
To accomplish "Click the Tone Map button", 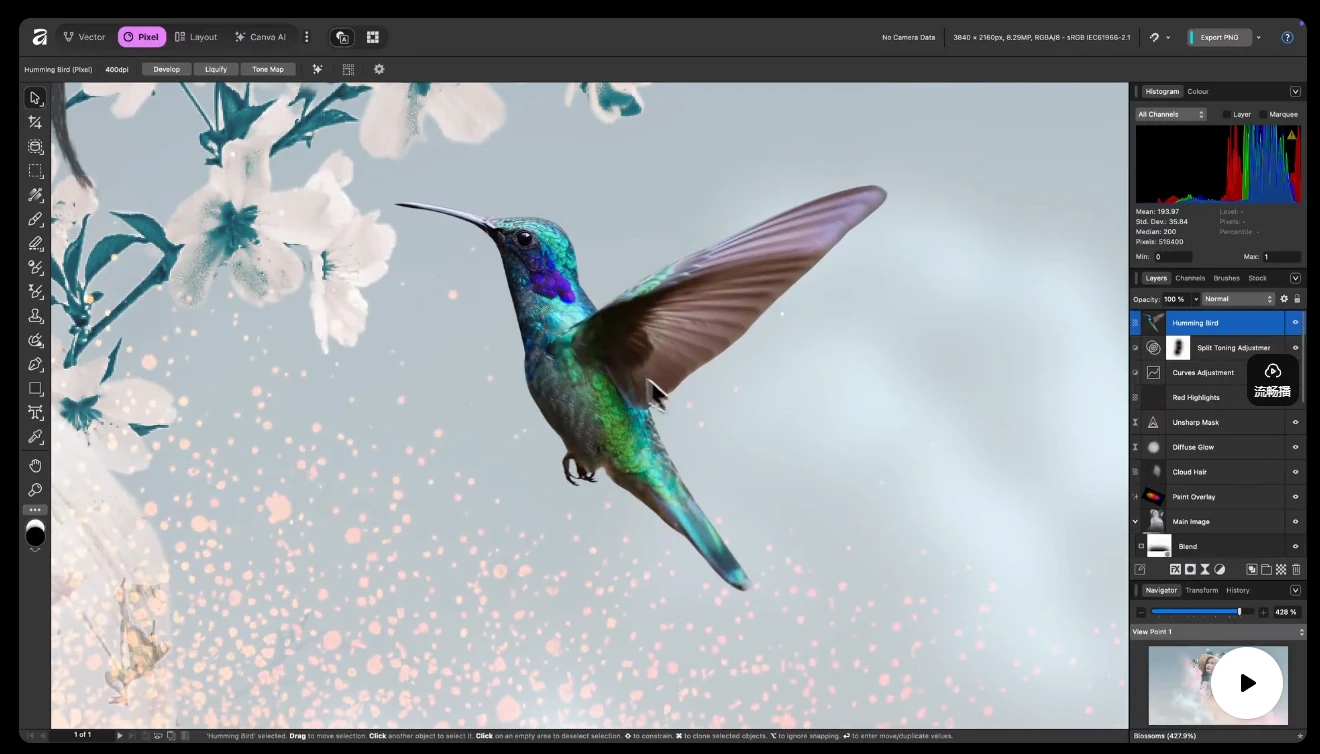I will coord(268,69).
